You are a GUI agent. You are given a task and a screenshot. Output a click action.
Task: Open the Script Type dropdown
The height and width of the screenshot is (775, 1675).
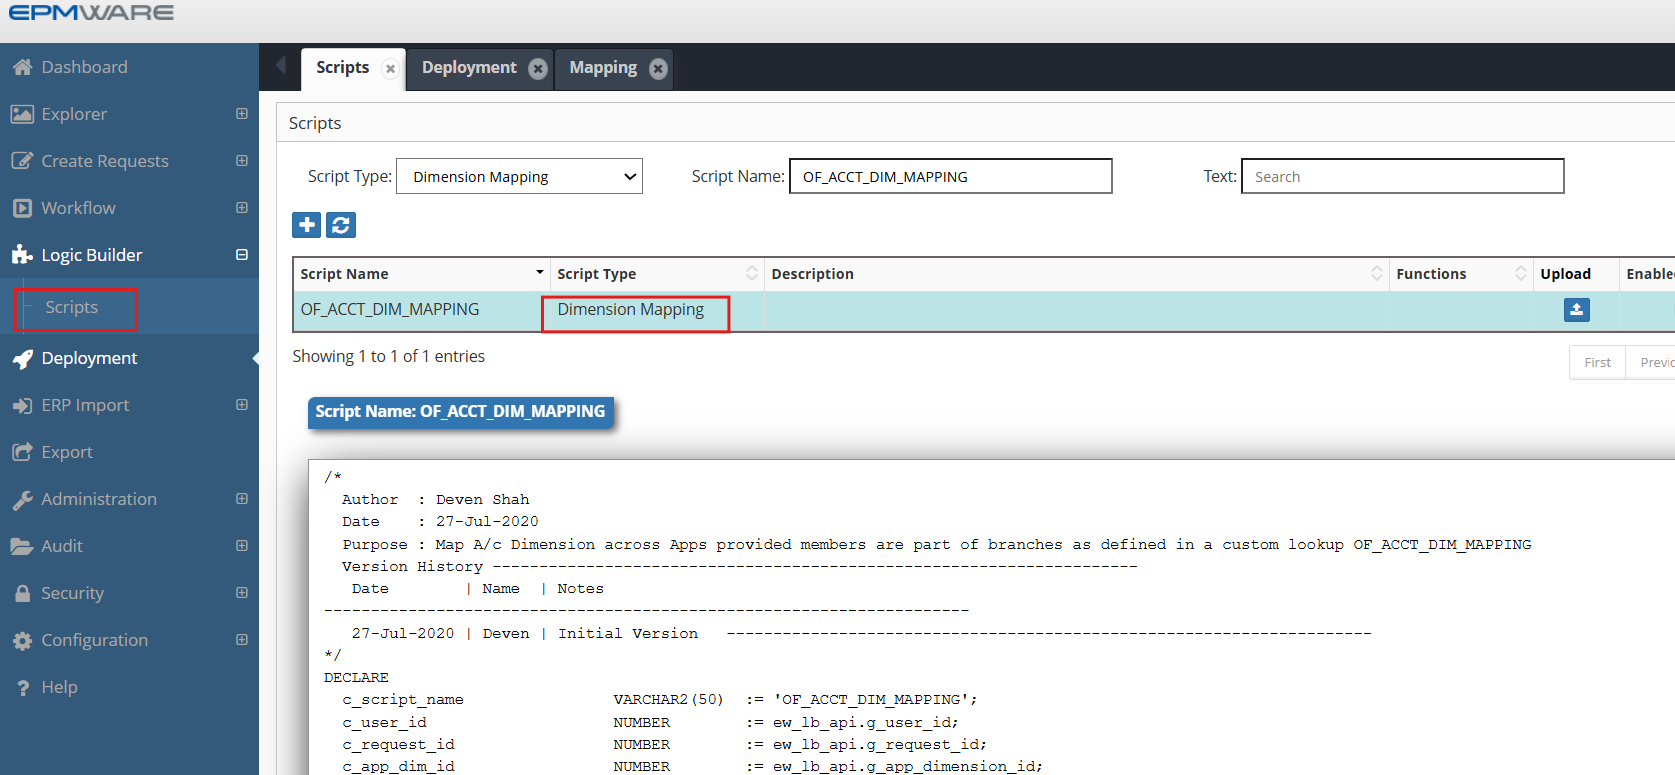pos(519,177)
